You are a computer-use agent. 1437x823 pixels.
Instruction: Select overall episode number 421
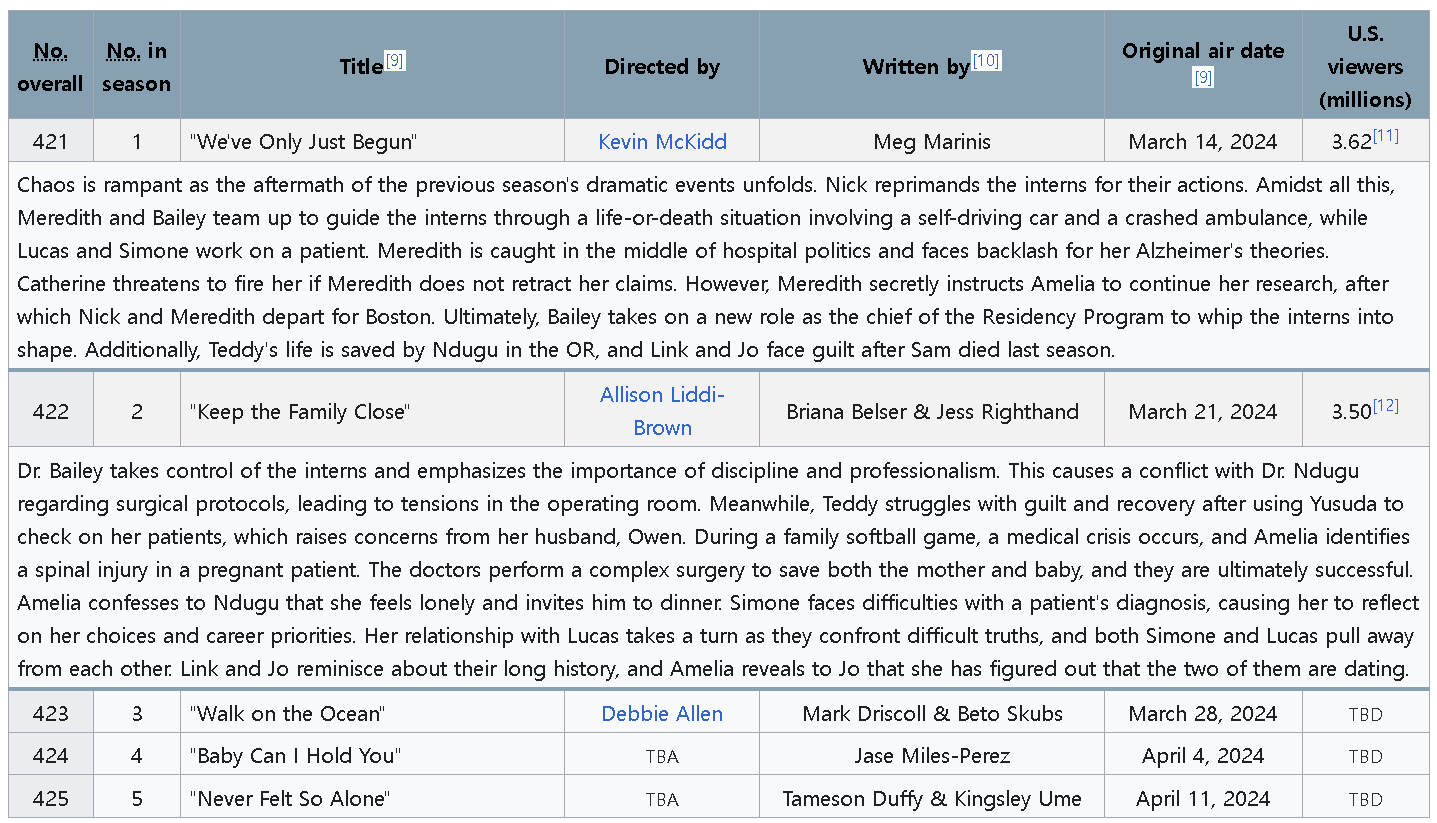click(50, 142)
